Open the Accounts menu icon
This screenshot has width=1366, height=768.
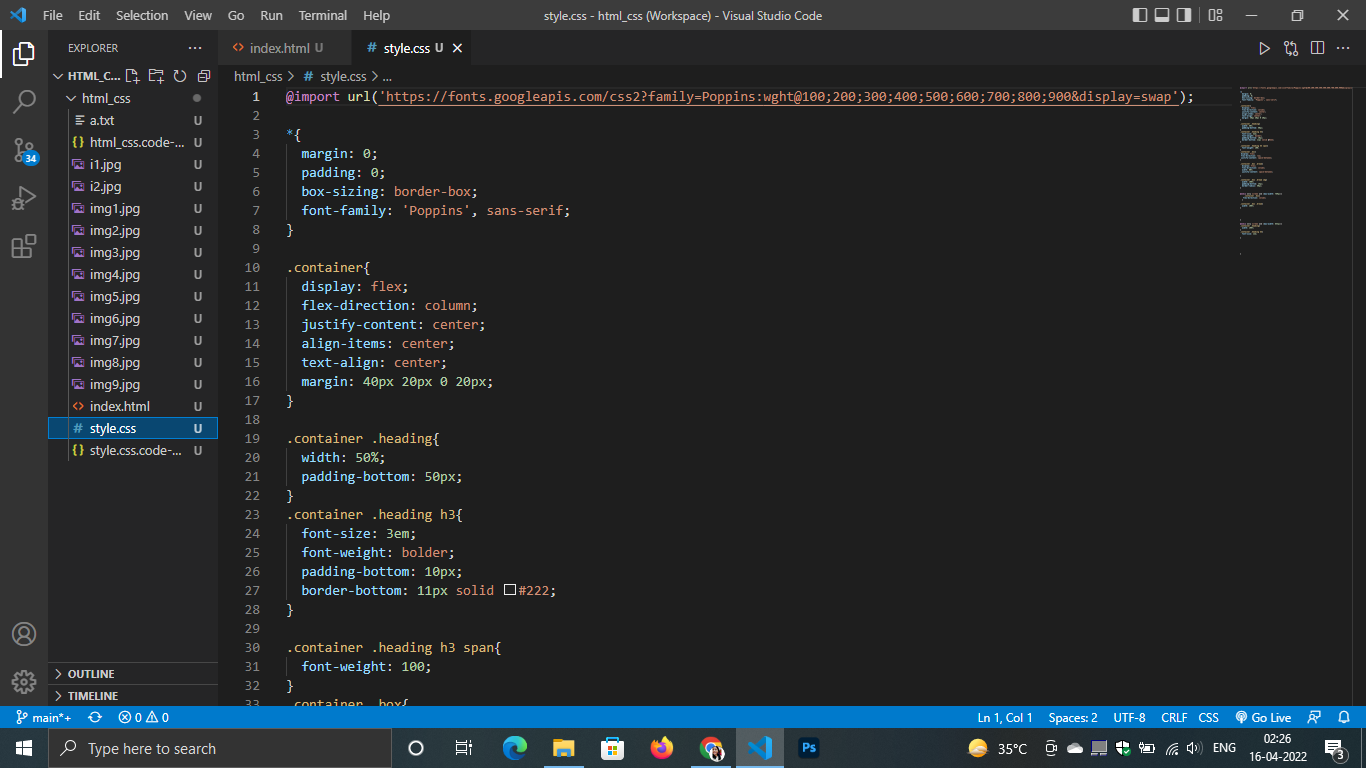pos(24,634)
